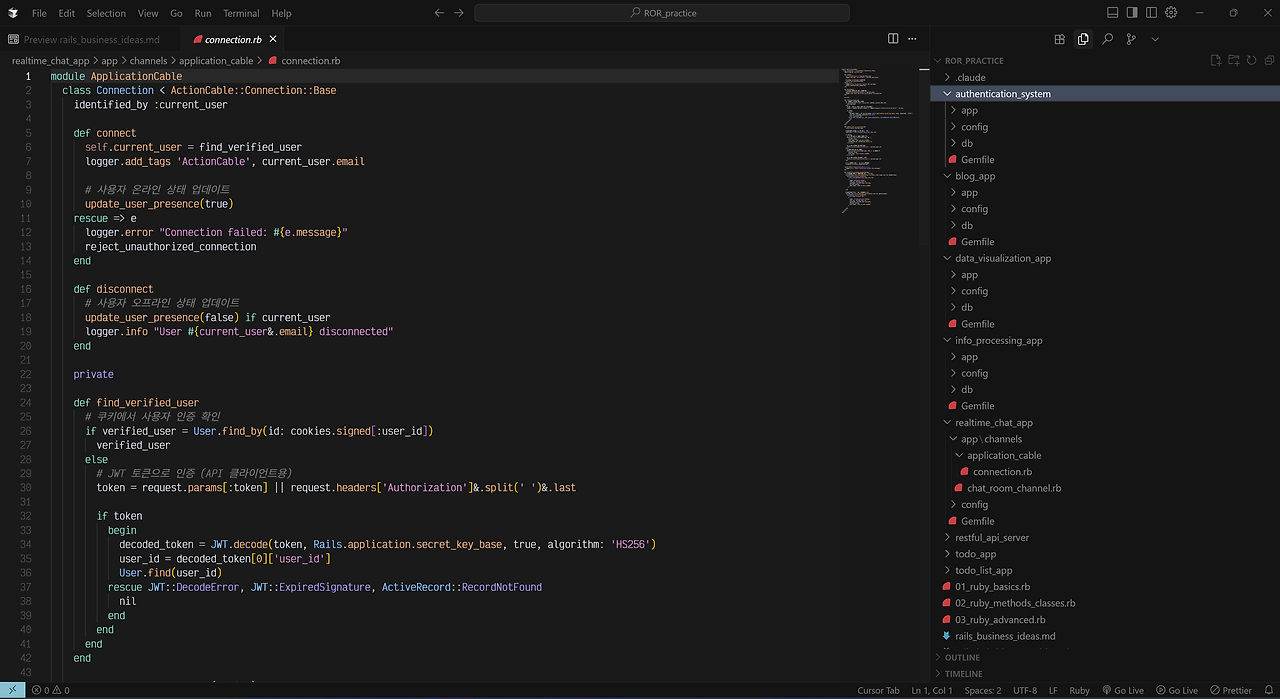Image resolution: width=1280 pixels, height=699 pixels.
Task: Click realtime_chat_app in the breadcrumb
Action: click(x=51, y=61)
